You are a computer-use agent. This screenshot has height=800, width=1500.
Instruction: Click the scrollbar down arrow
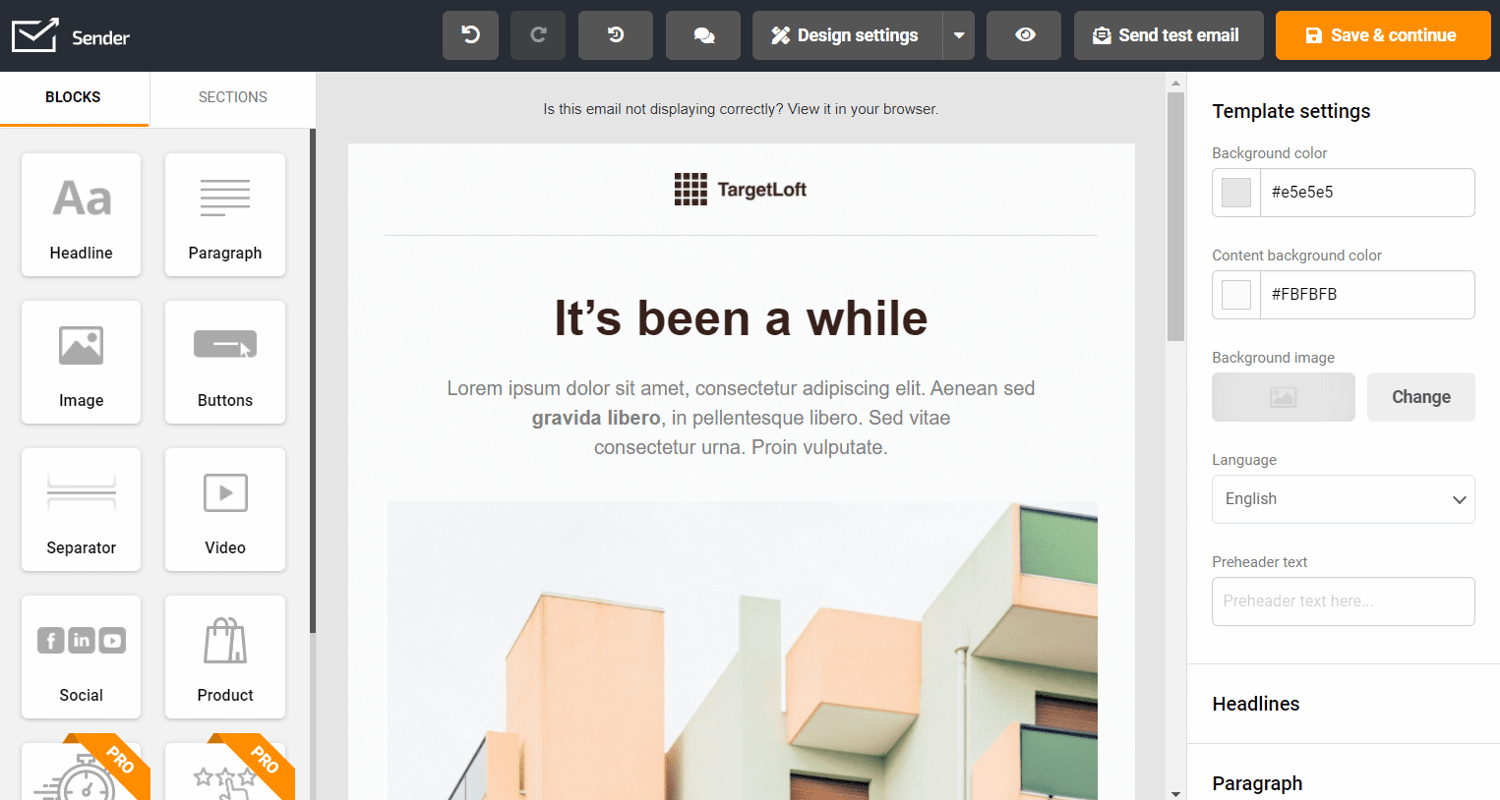1176,793
